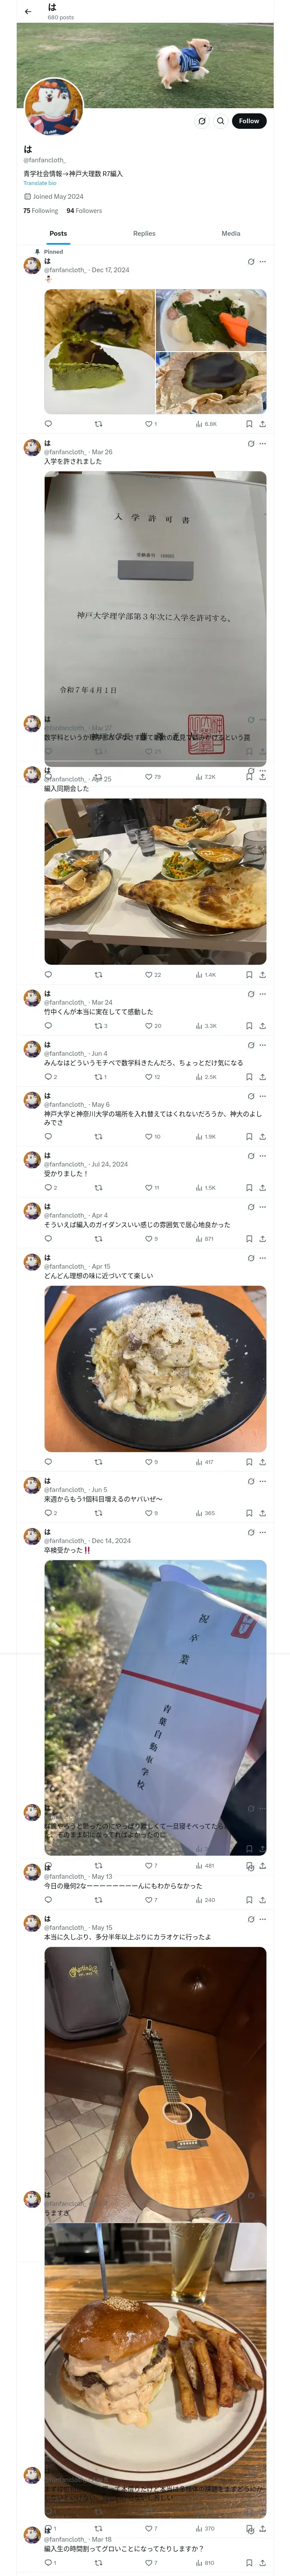Share the pinned Dec 17 post
This screenshot has height=2576, width=290.
click(262, 423)
